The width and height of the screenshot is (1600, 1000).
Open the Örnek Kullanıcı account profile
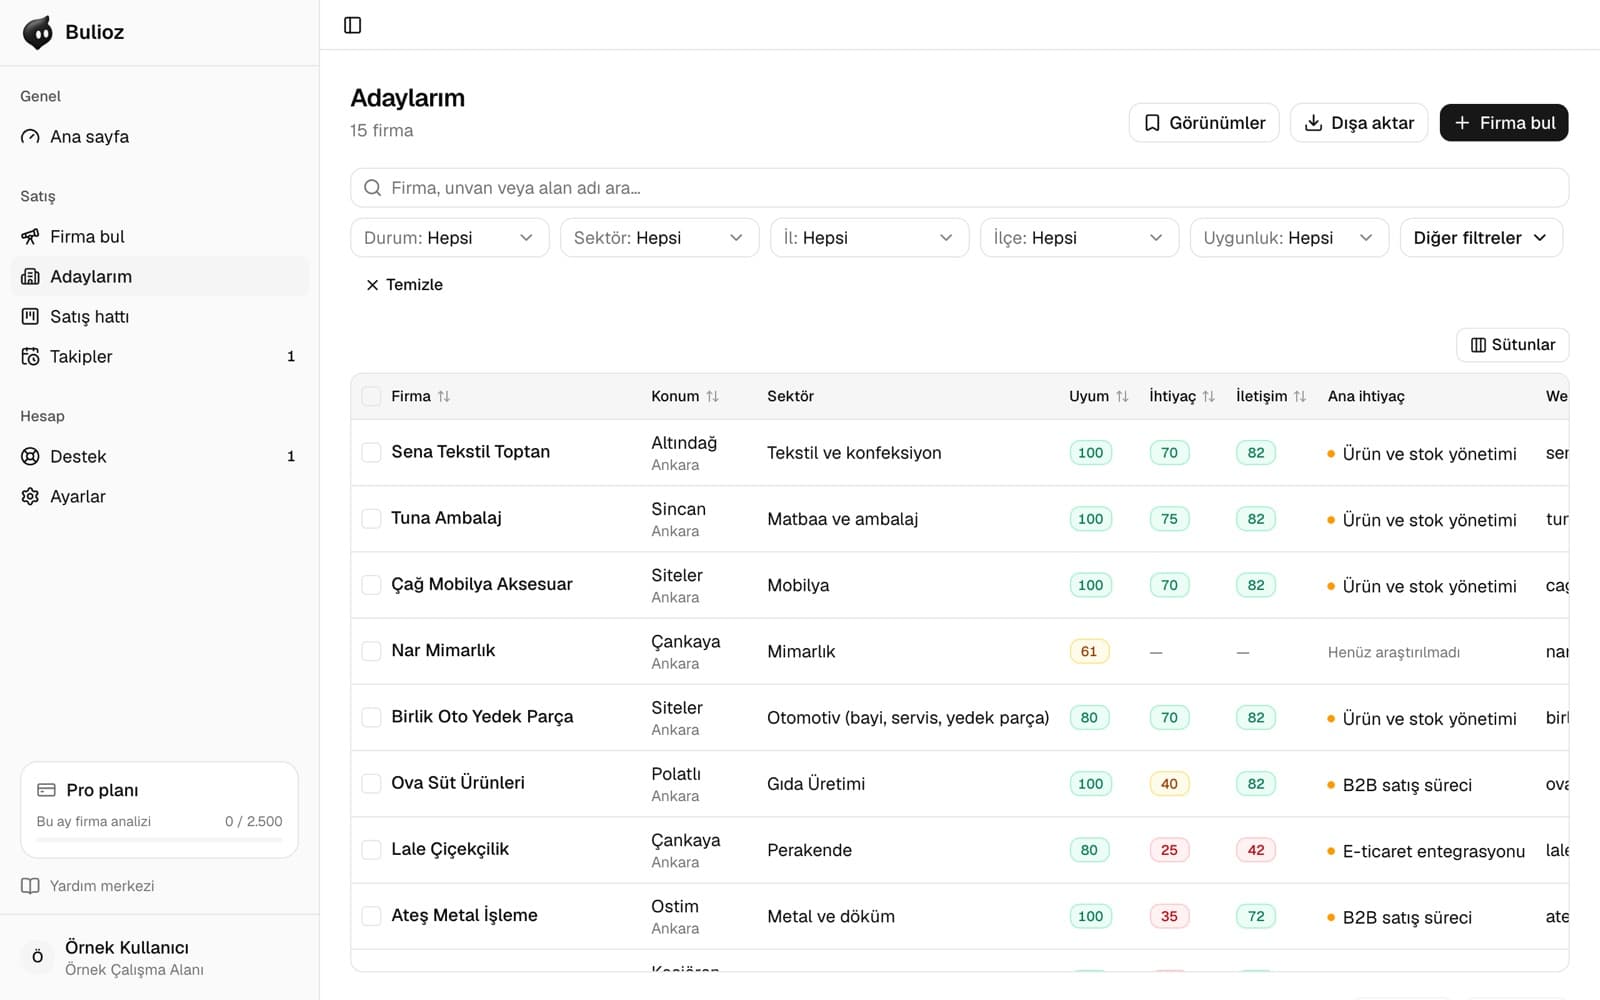(x=160, y=958)
